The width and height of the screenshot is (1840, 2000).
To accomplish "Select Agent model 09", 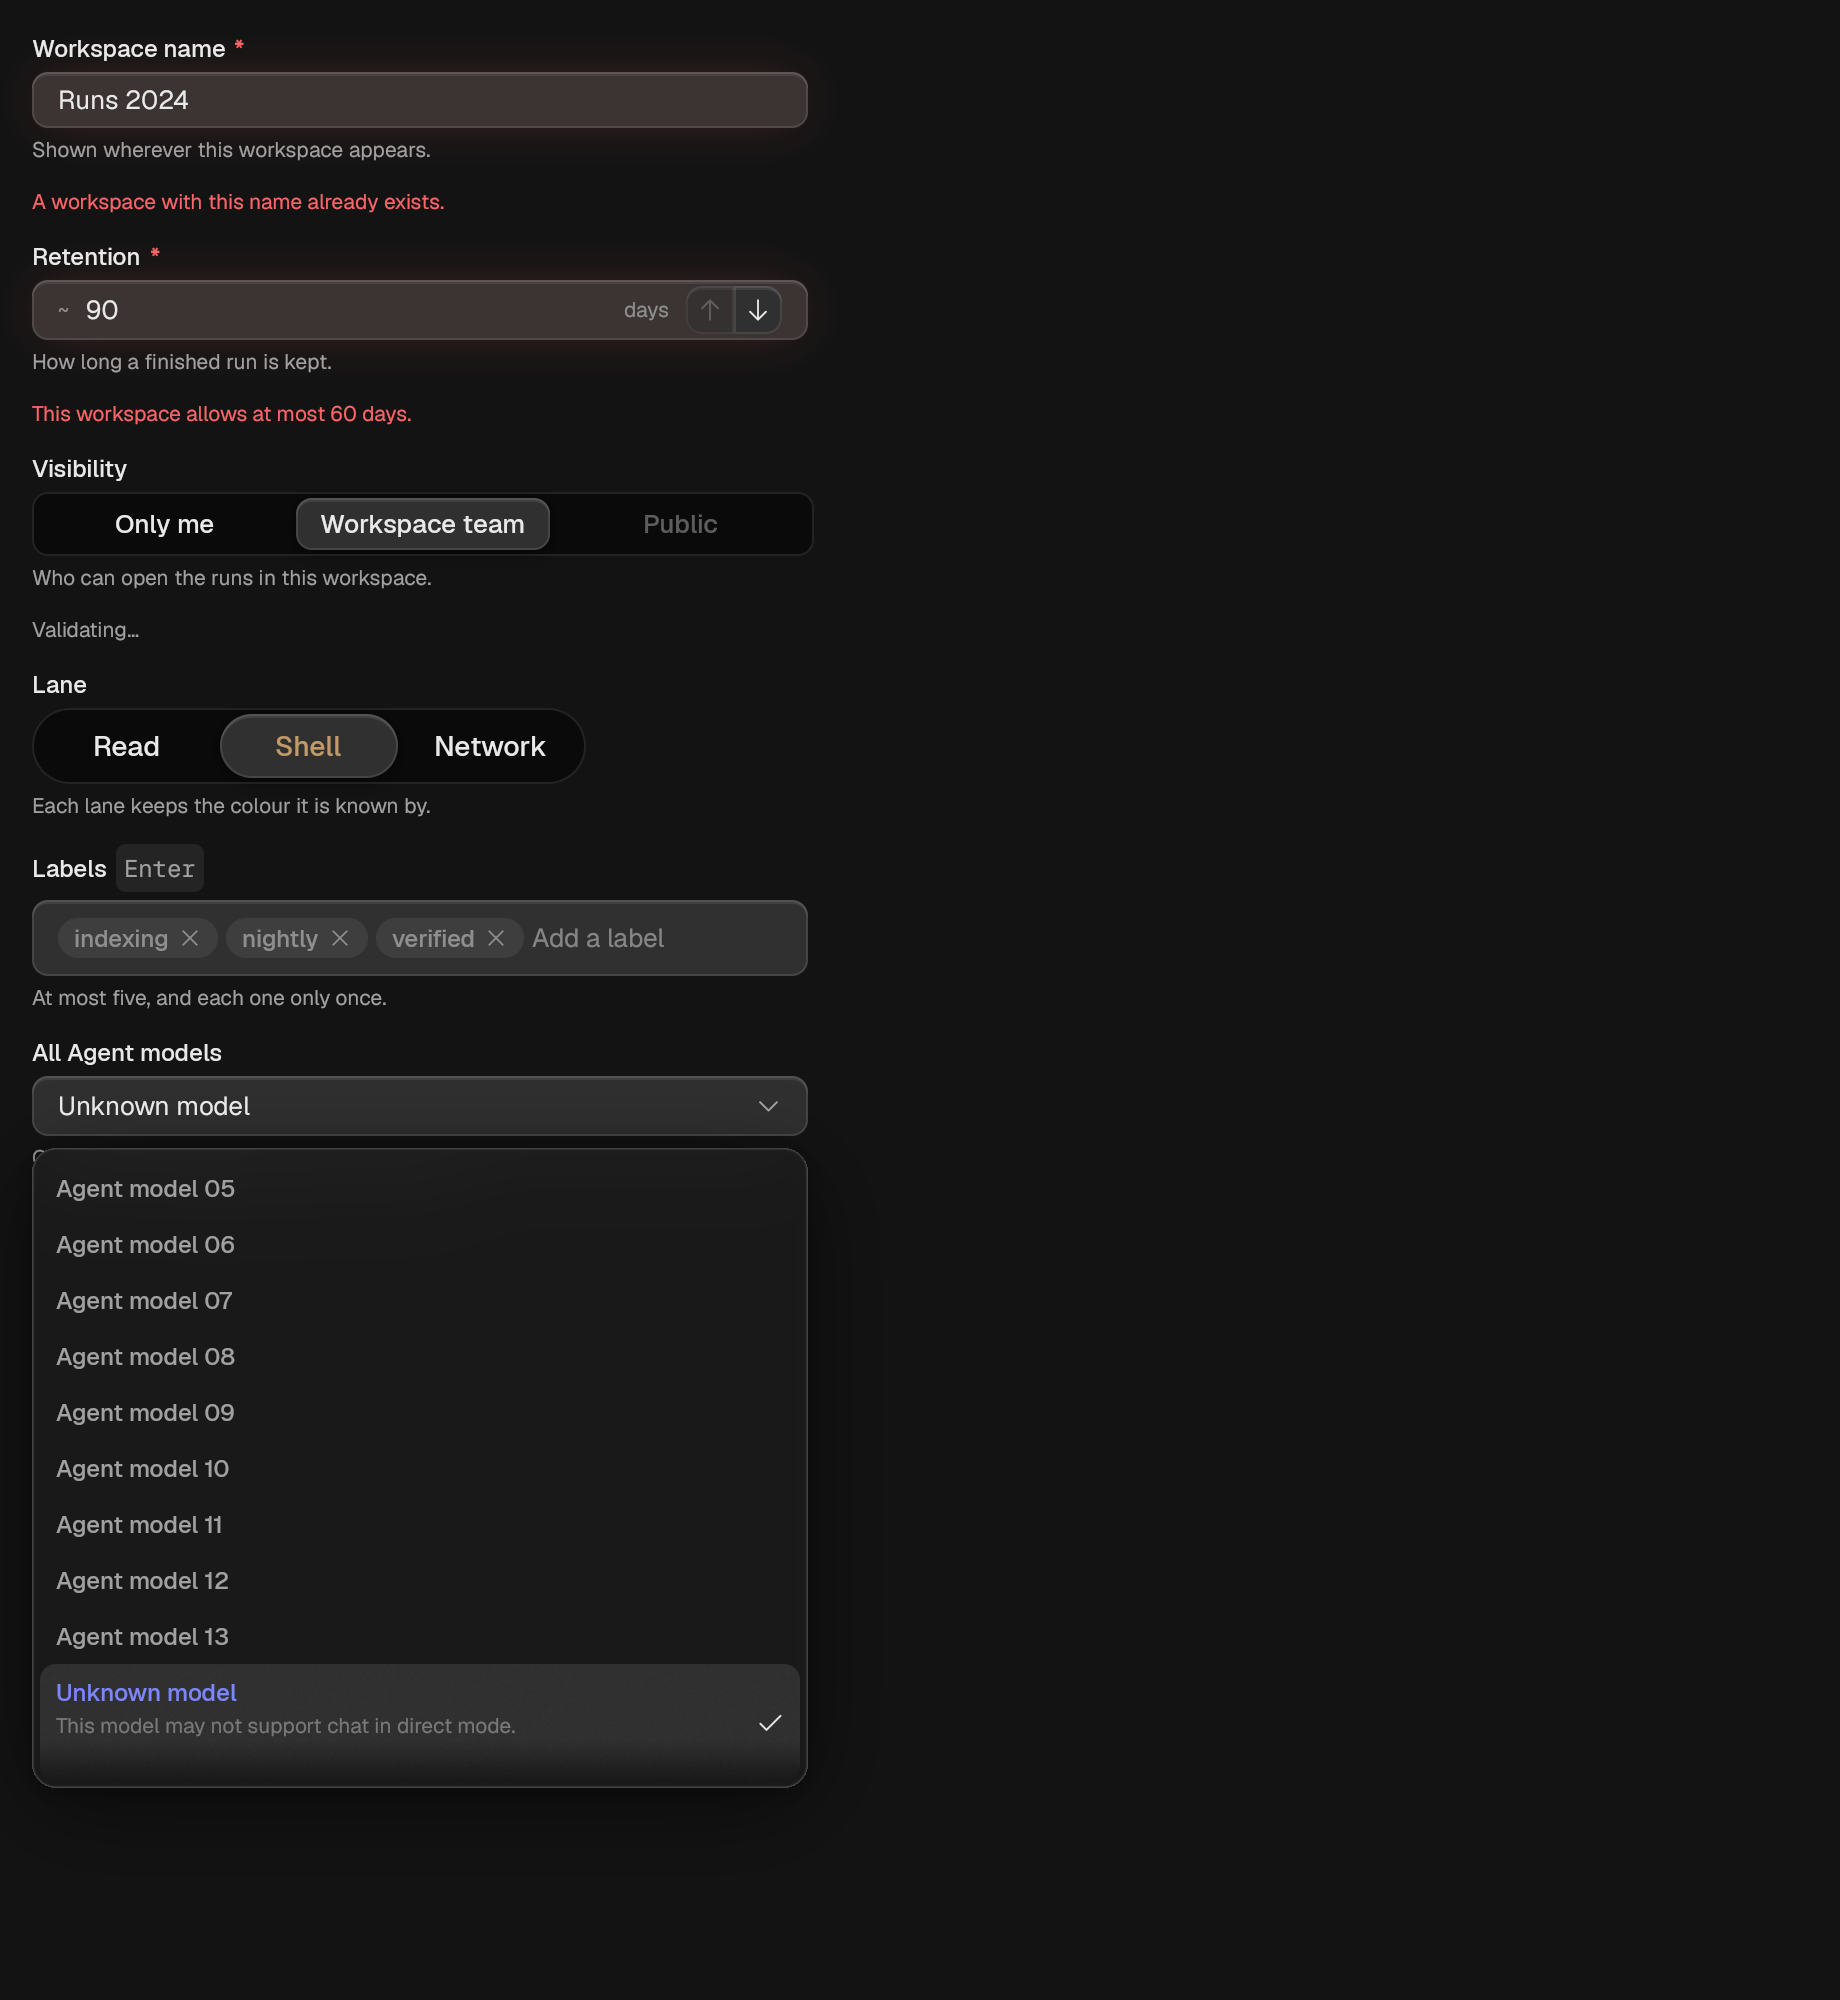I will (x=420, y=1413).
